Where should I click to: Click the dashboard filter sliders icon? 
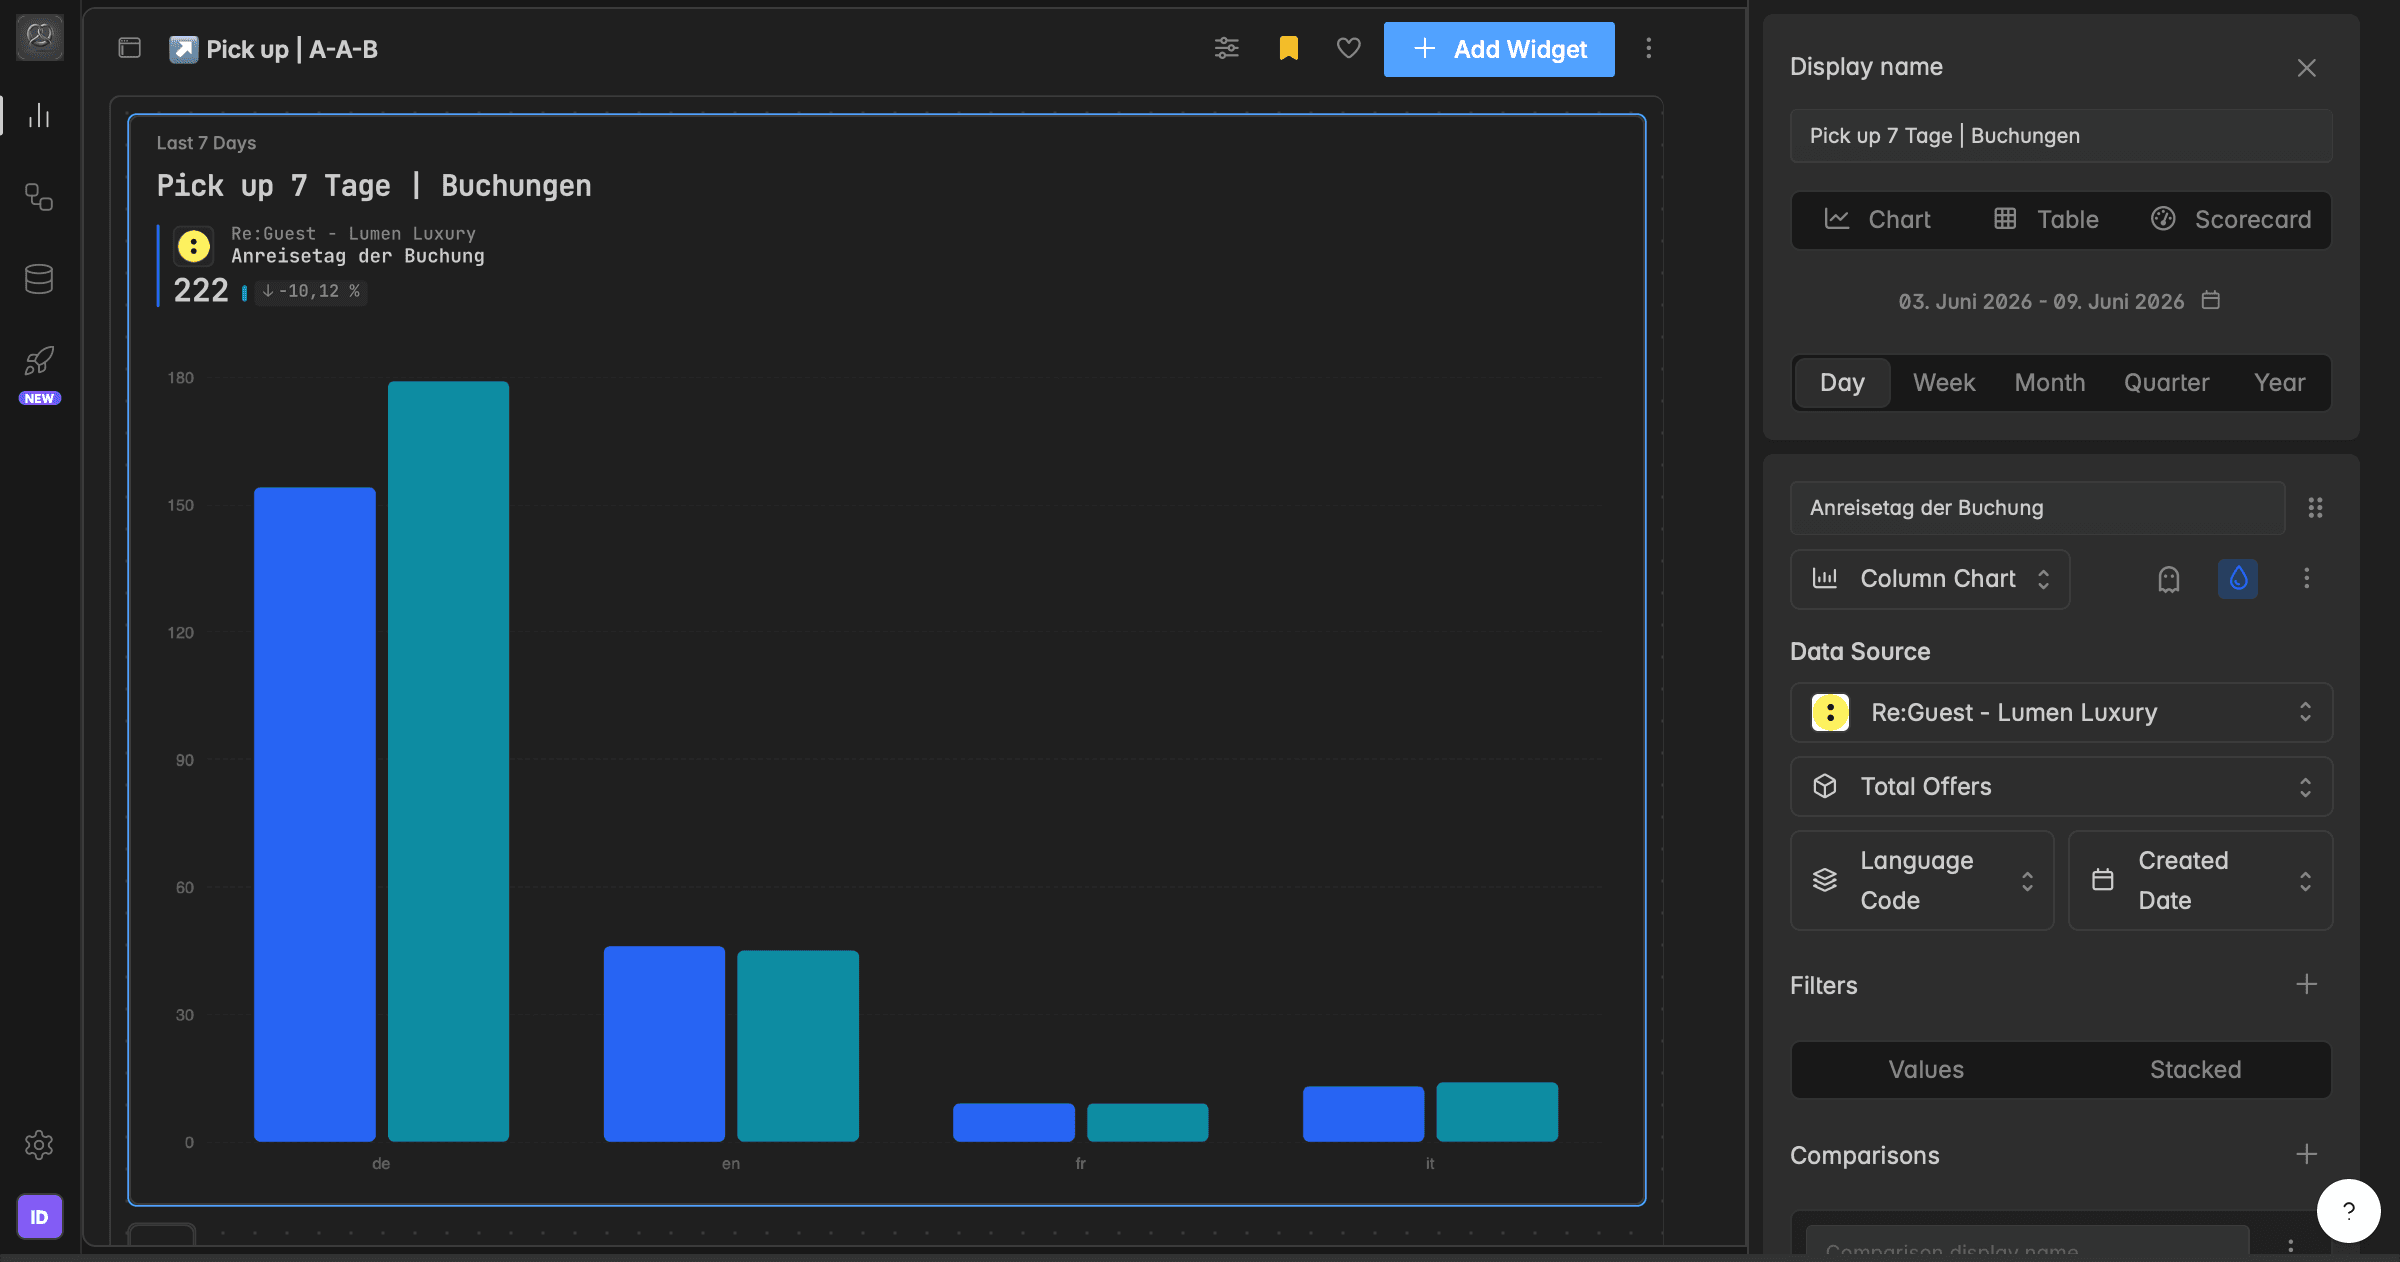click(x=1227, y=48)
